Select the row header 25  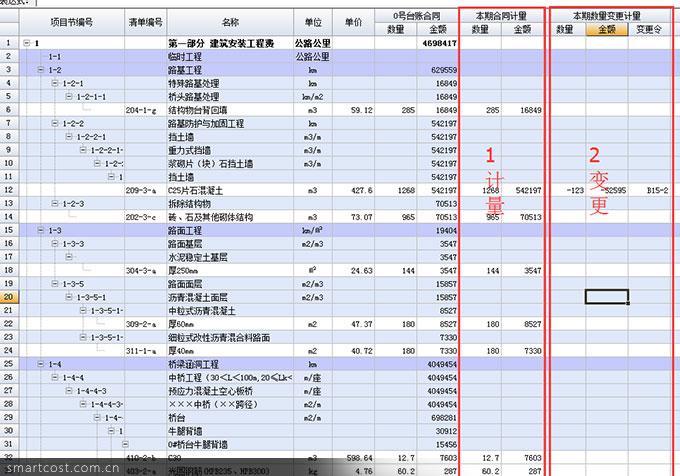click(9, 364)
